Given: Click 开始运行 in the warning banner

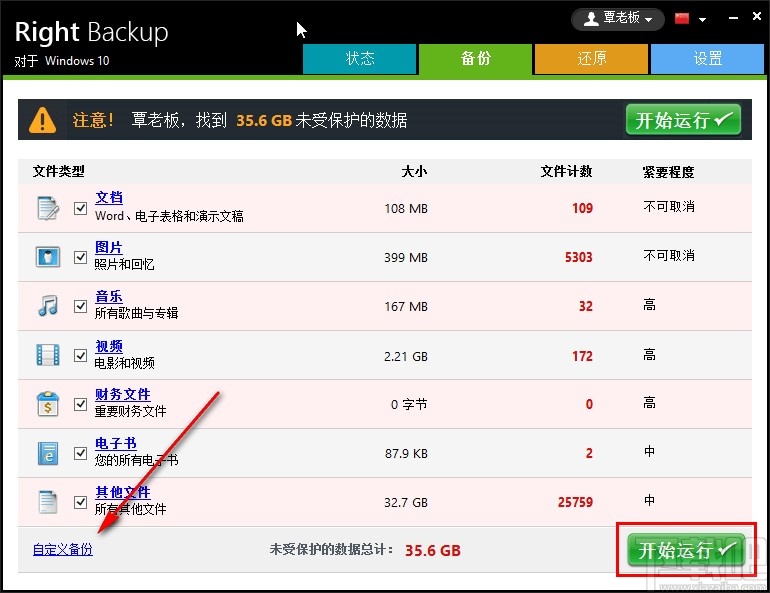Looking at the screenshot, I should 683,119.
